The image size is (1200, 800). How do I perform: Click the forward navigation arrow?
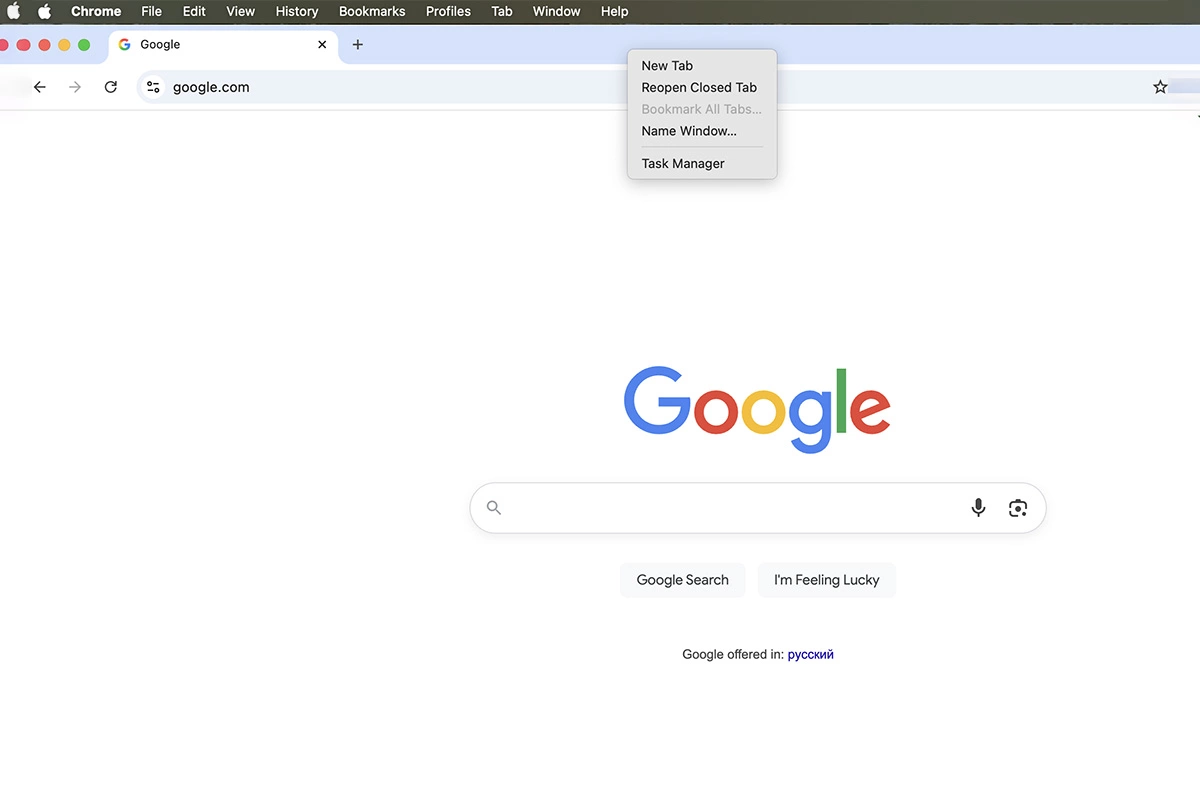[x=74, y=87]
